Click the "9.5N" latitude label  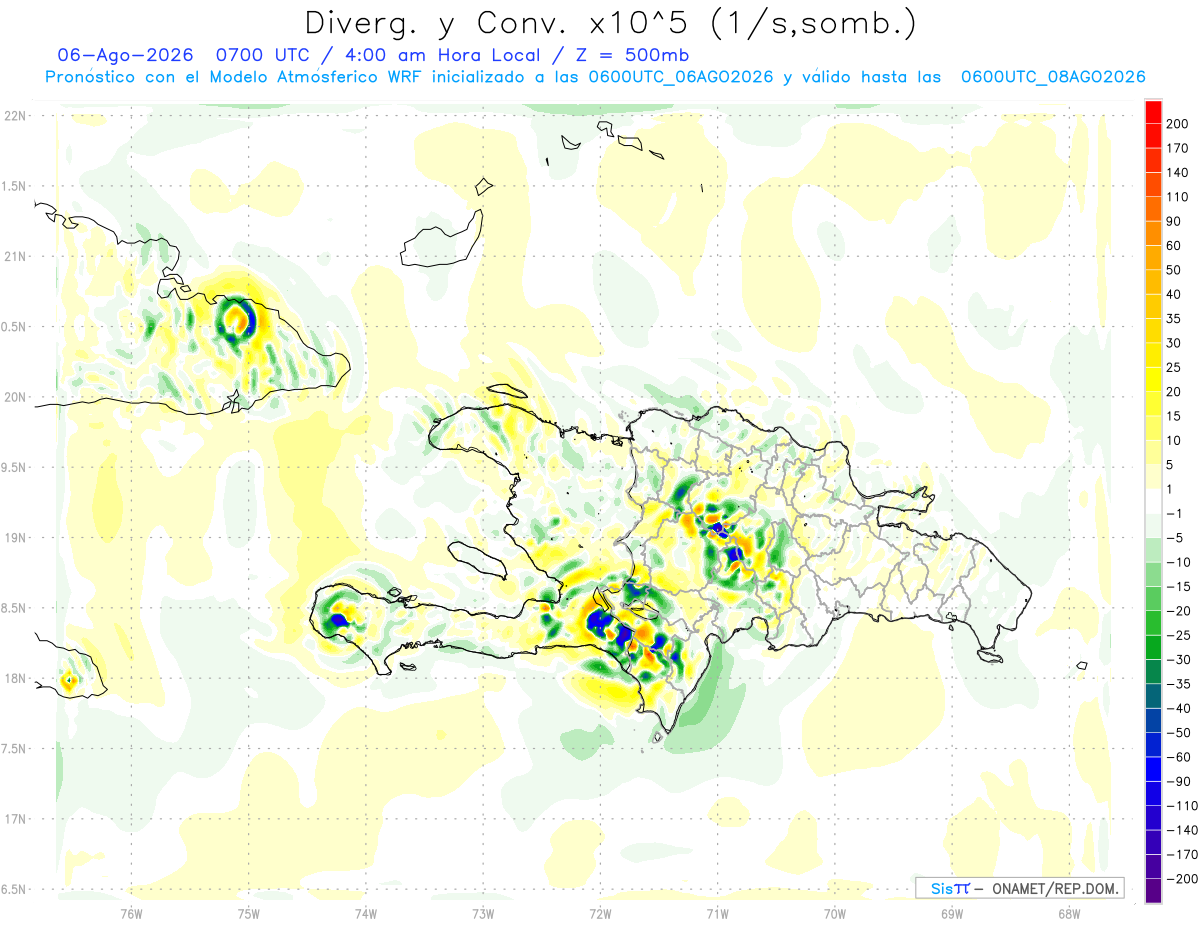click(x=13, y=468)
